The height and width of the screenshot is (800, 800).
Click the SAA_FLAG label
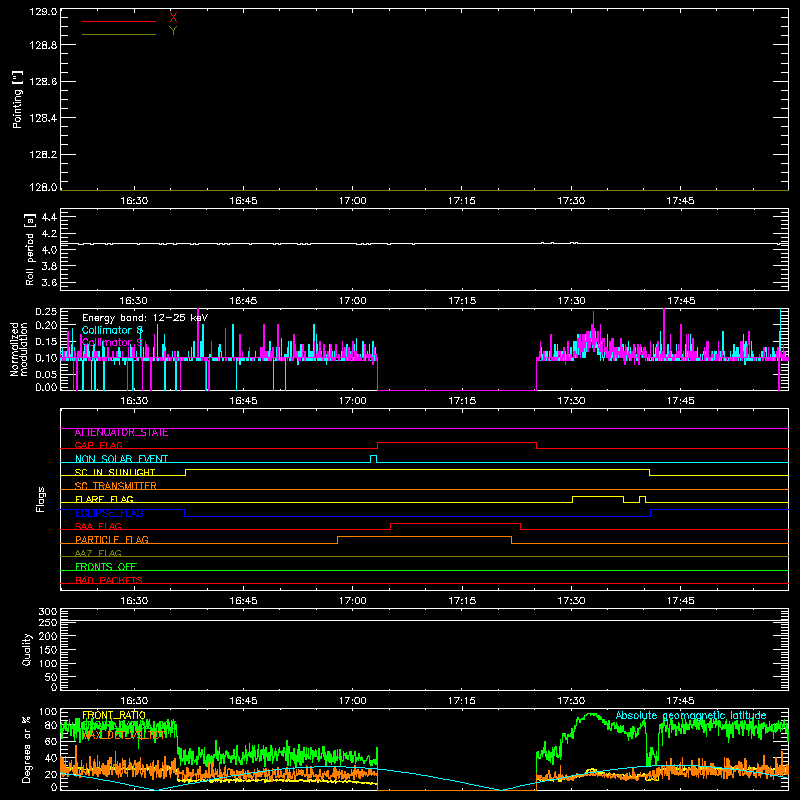point(98,526)
